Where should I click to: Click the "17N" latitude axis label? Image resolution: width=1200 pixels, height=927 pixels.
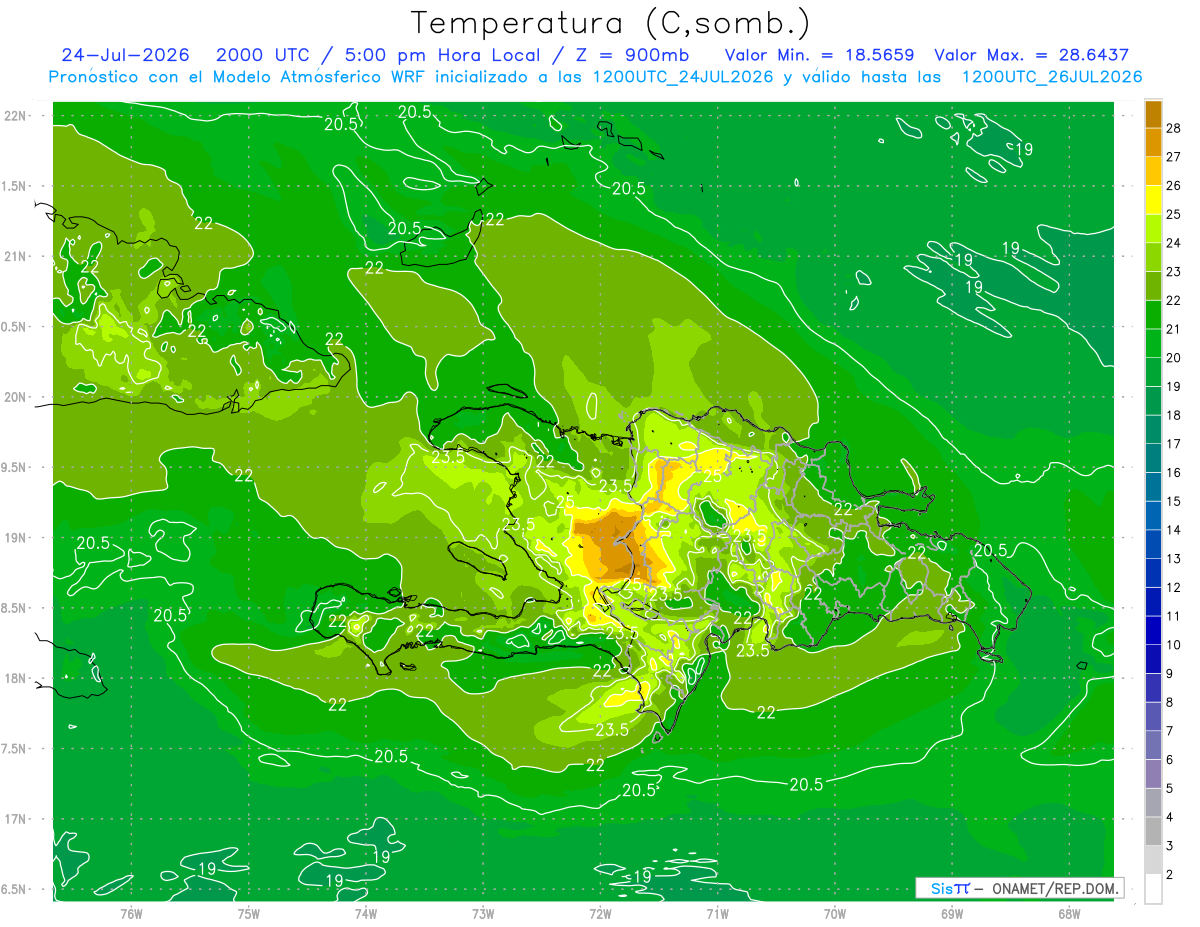pyautogui.click(x=15, y=819)
